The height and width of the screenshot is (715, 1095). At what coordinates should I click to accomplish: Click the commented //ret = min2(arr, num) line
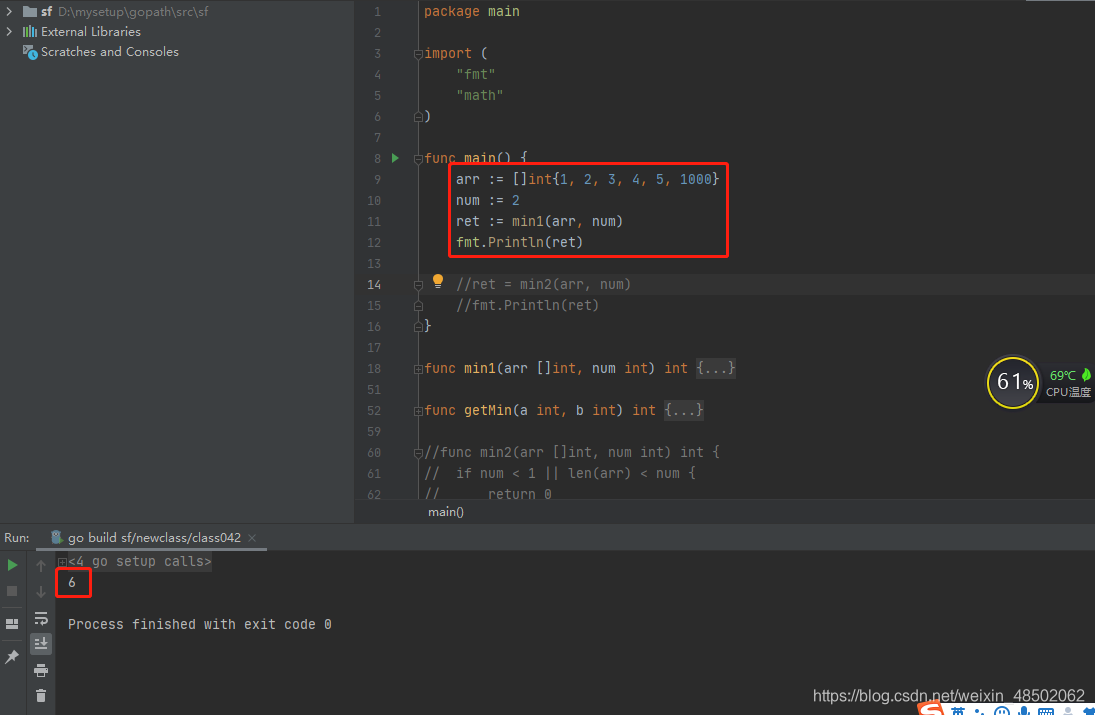pyautogui.click(x=543, y=284)
